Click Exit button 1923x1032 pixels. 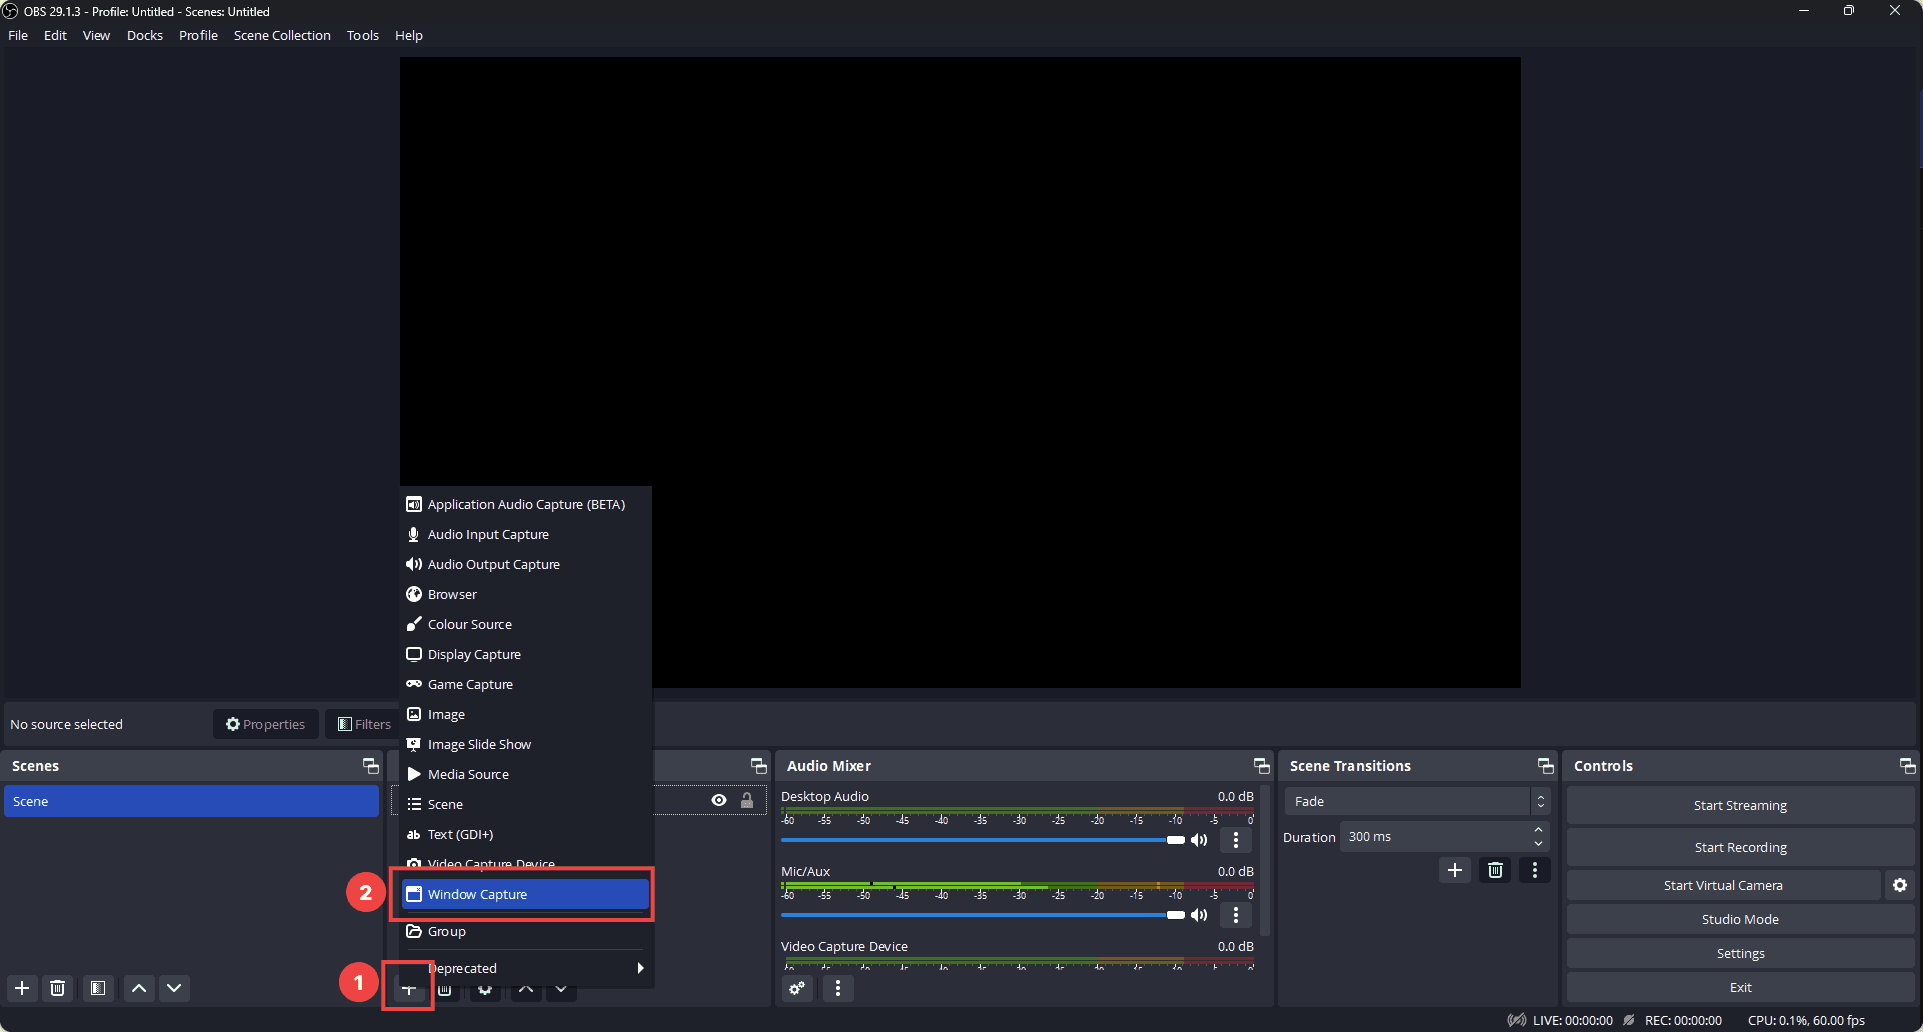pyautogui.click(x=1740, y=987)
